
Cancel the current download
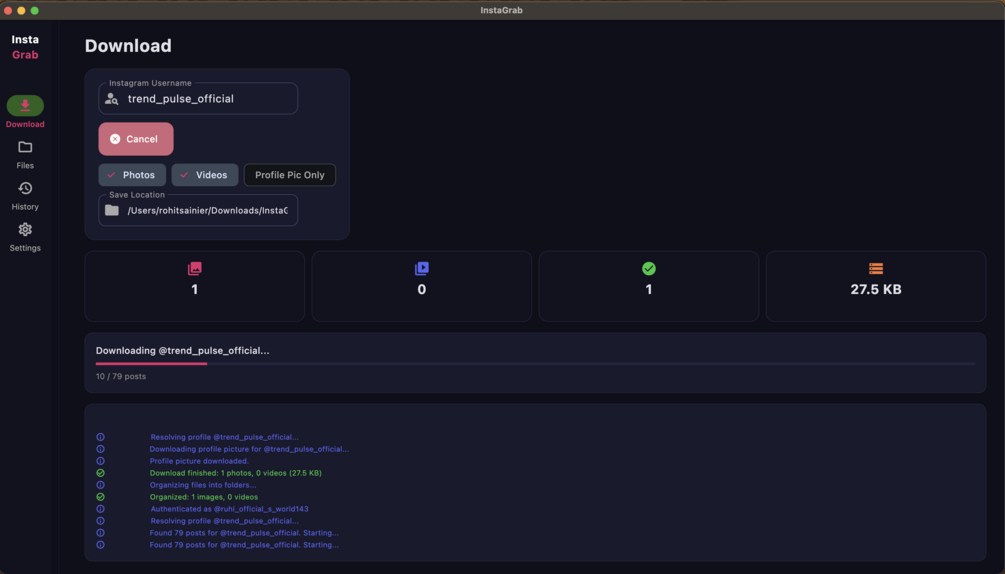136,139
